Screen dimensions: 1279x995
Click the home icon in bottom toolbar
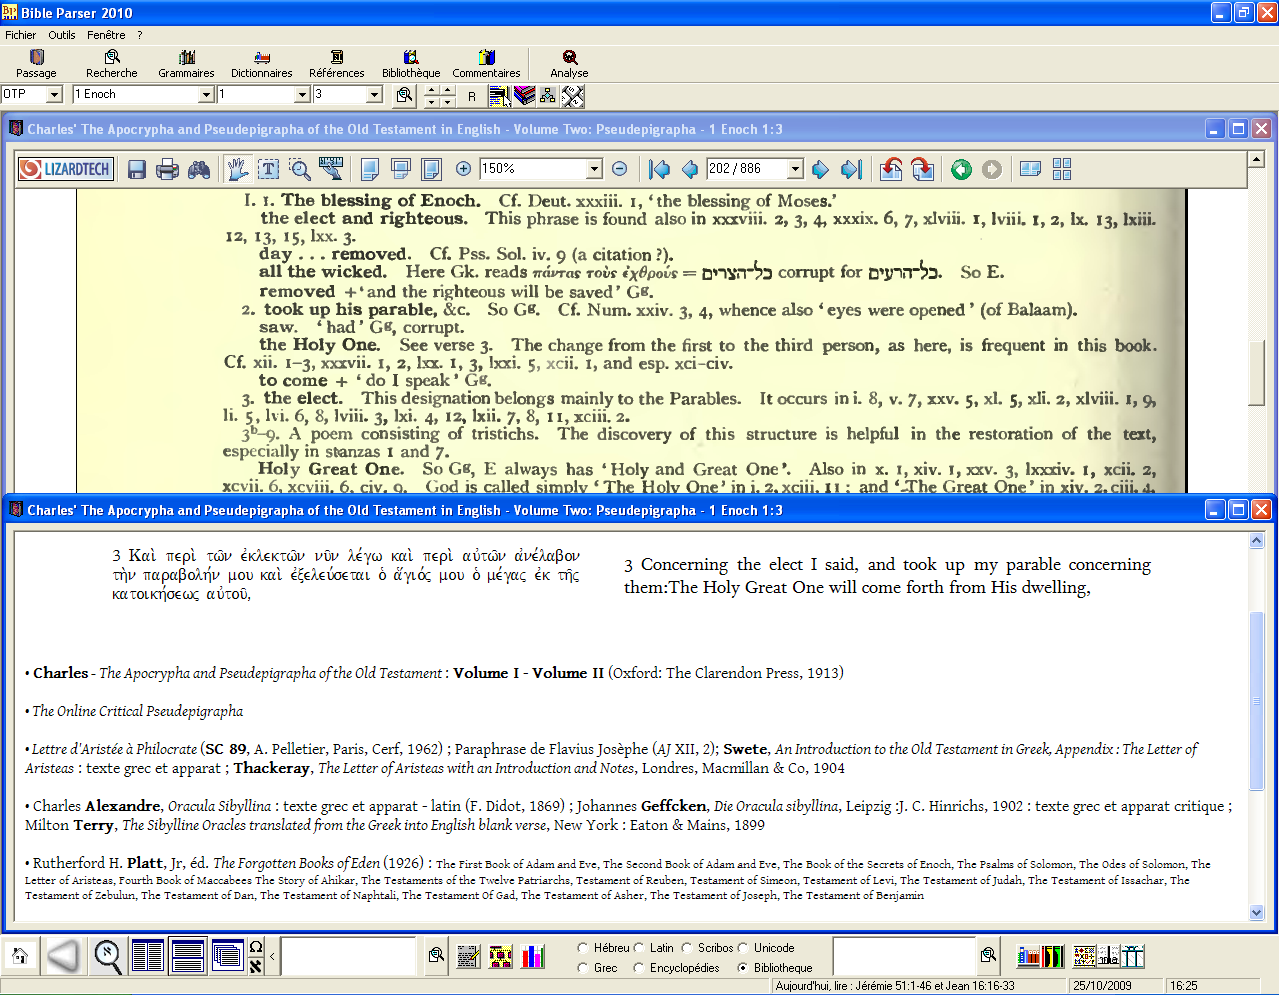[x=19, y=957]
